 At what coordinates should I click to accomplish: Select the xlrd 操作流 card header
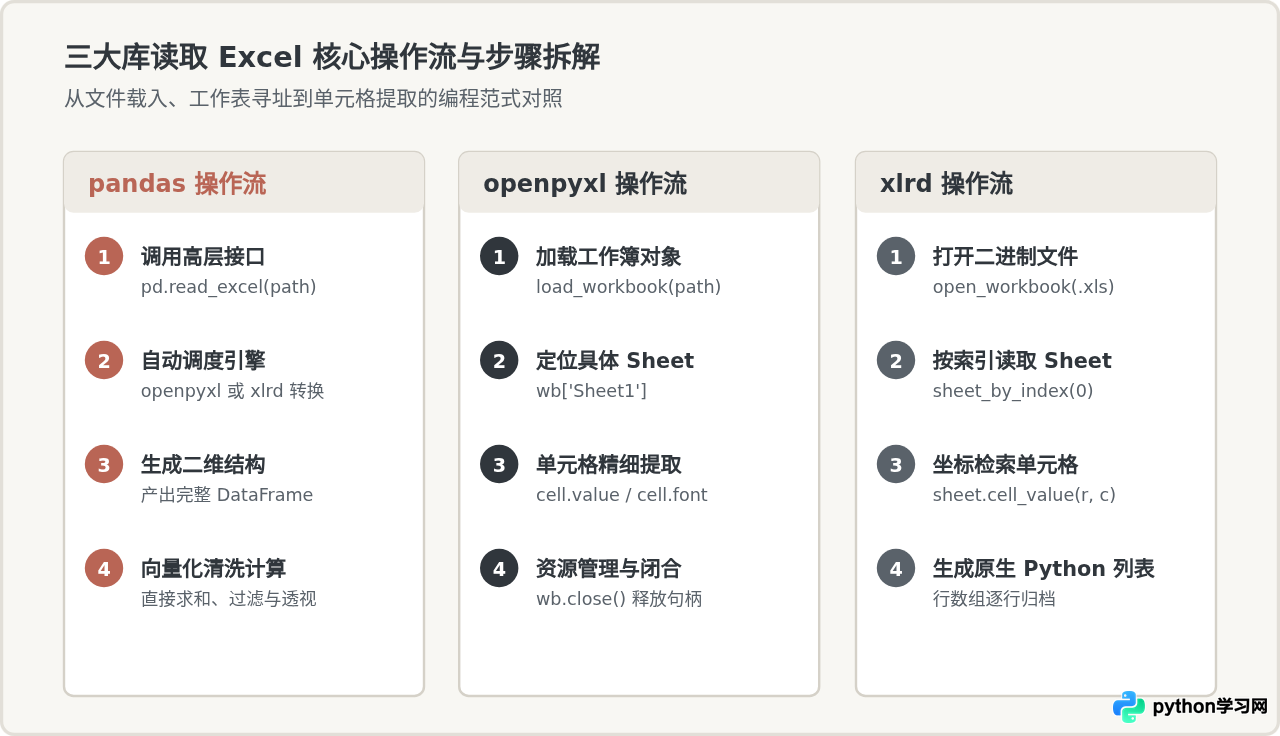pyautogui.click(x=1036, y=183)
